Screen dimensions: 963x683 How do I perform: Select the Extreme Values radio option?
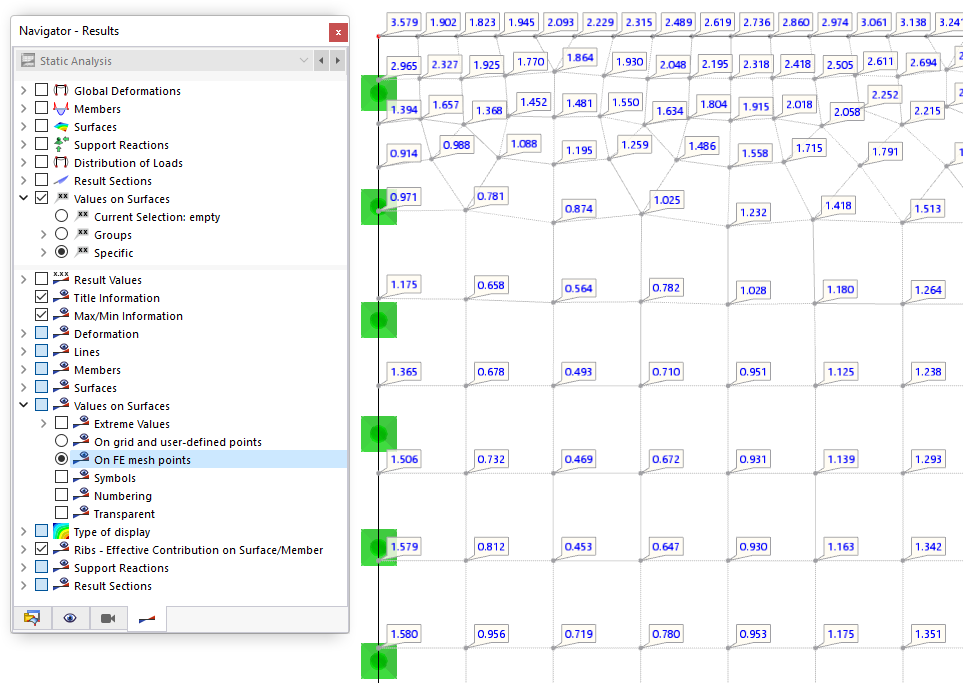click(x=60, y=423)
